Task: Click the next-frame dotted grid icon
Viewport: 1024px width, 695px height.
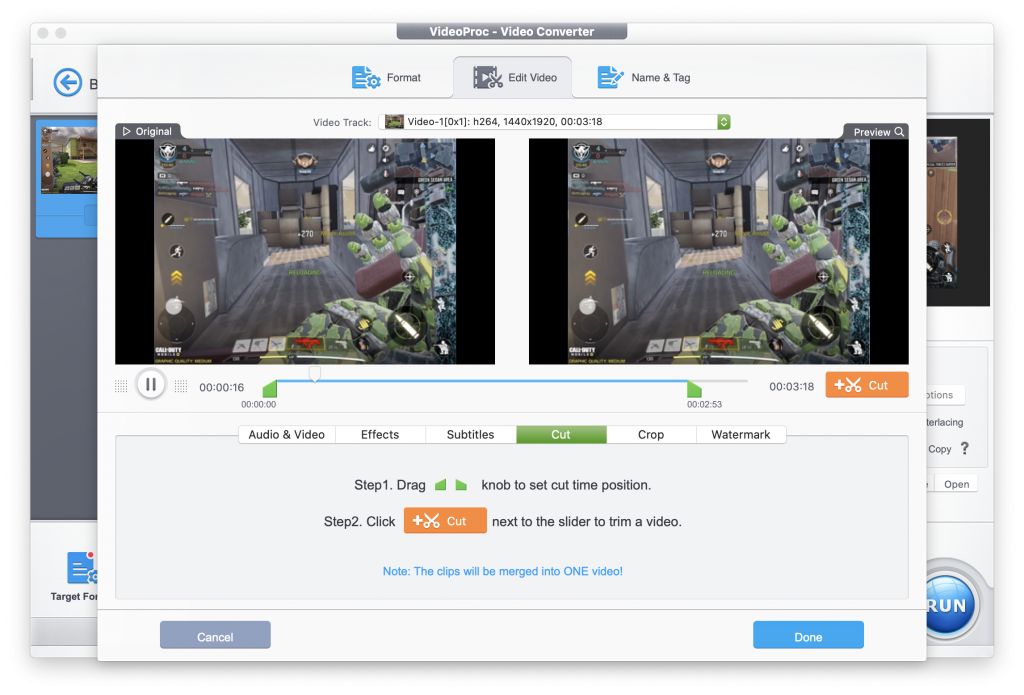Action: click(181, 386)
